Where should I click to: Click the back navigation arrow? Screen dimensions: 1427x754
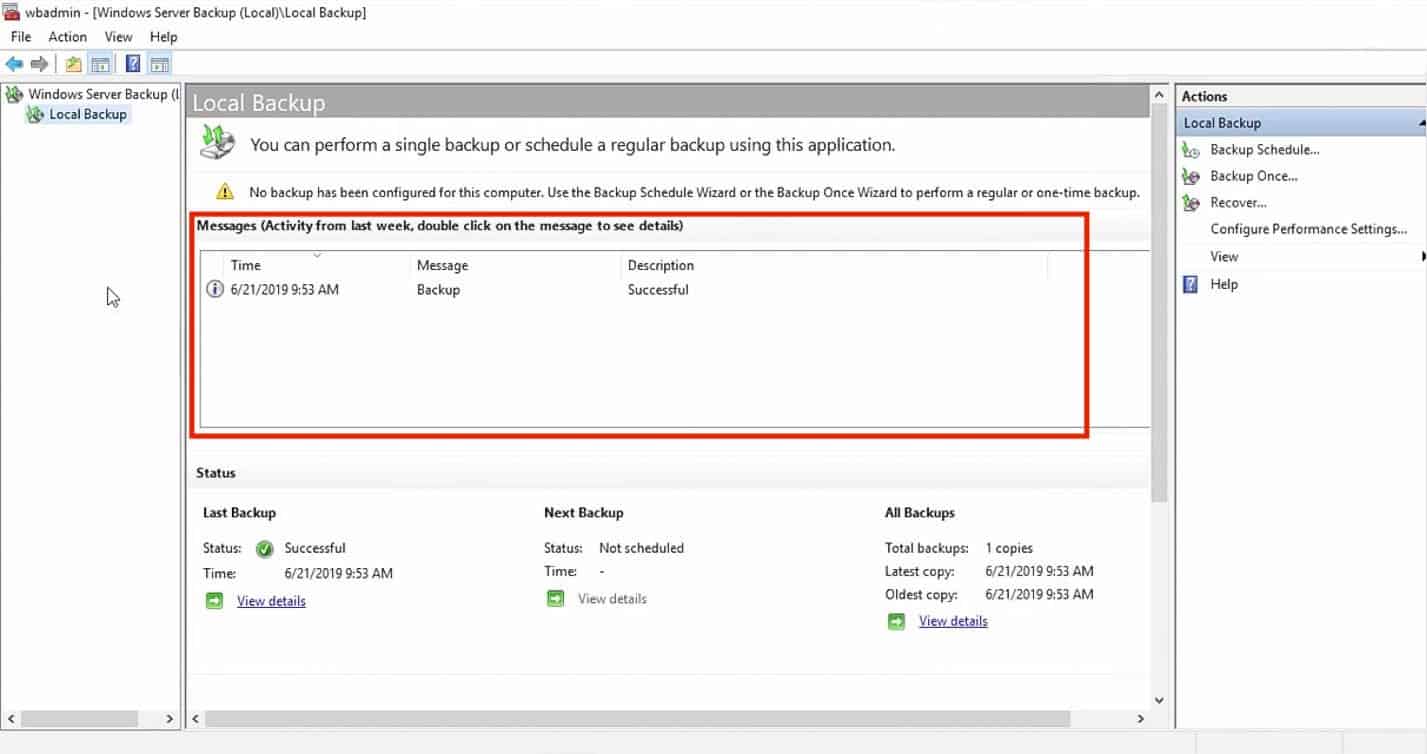(x=13, y=63)
